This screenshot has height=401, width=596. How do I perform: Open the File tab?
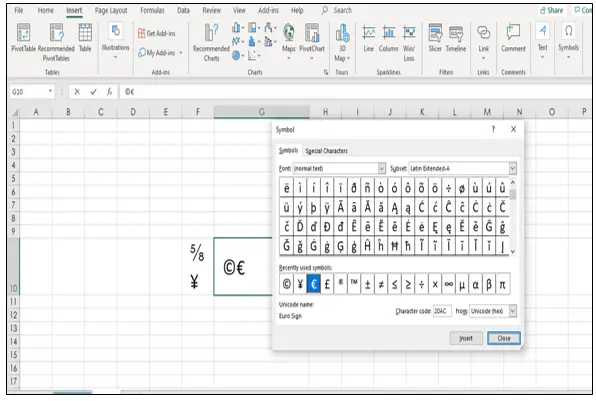click(x=19, y=10)
